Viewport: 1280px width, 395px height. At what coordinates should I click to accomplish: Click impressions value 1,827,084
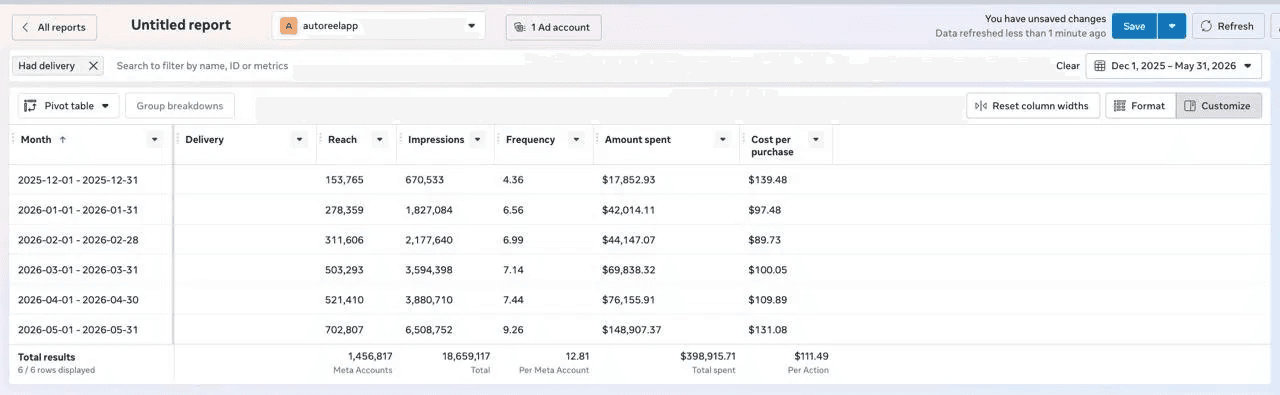click(x=429, y=210)
